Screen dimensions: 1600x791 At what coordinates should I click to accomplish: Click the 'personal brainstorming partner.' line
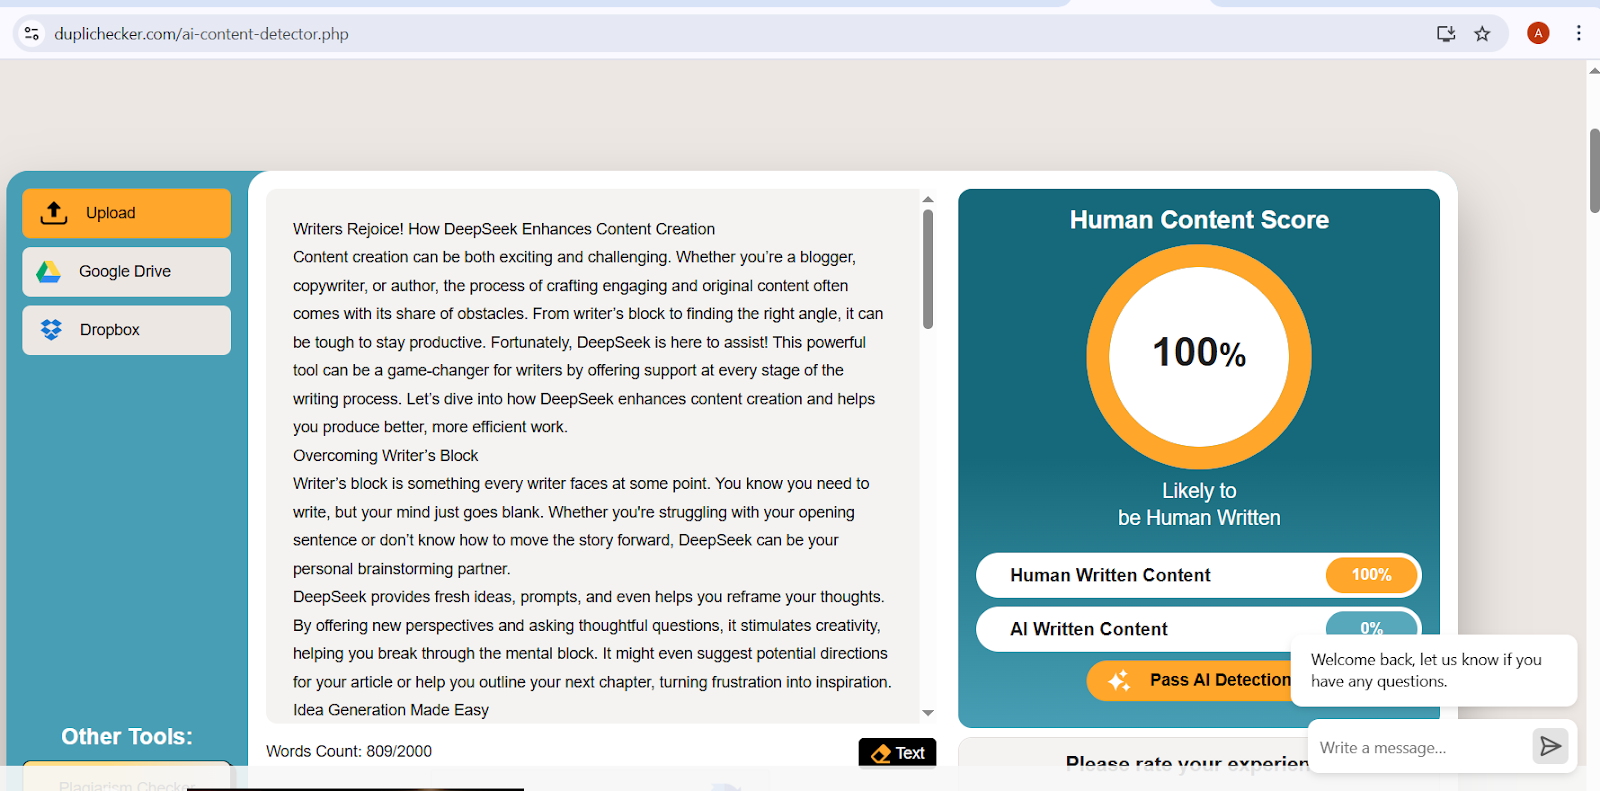(402, 569)
